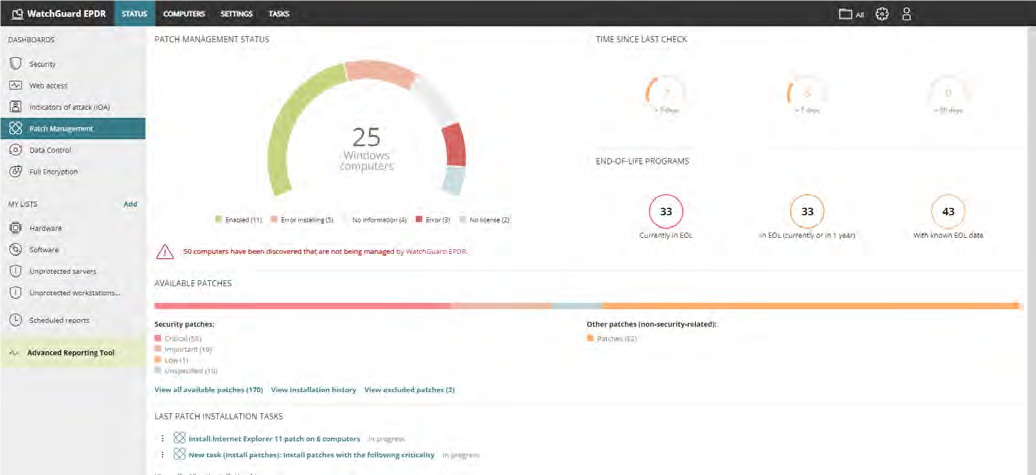
Task: Open Data Control icon in sidebar
Action: (x=17, y=150)
